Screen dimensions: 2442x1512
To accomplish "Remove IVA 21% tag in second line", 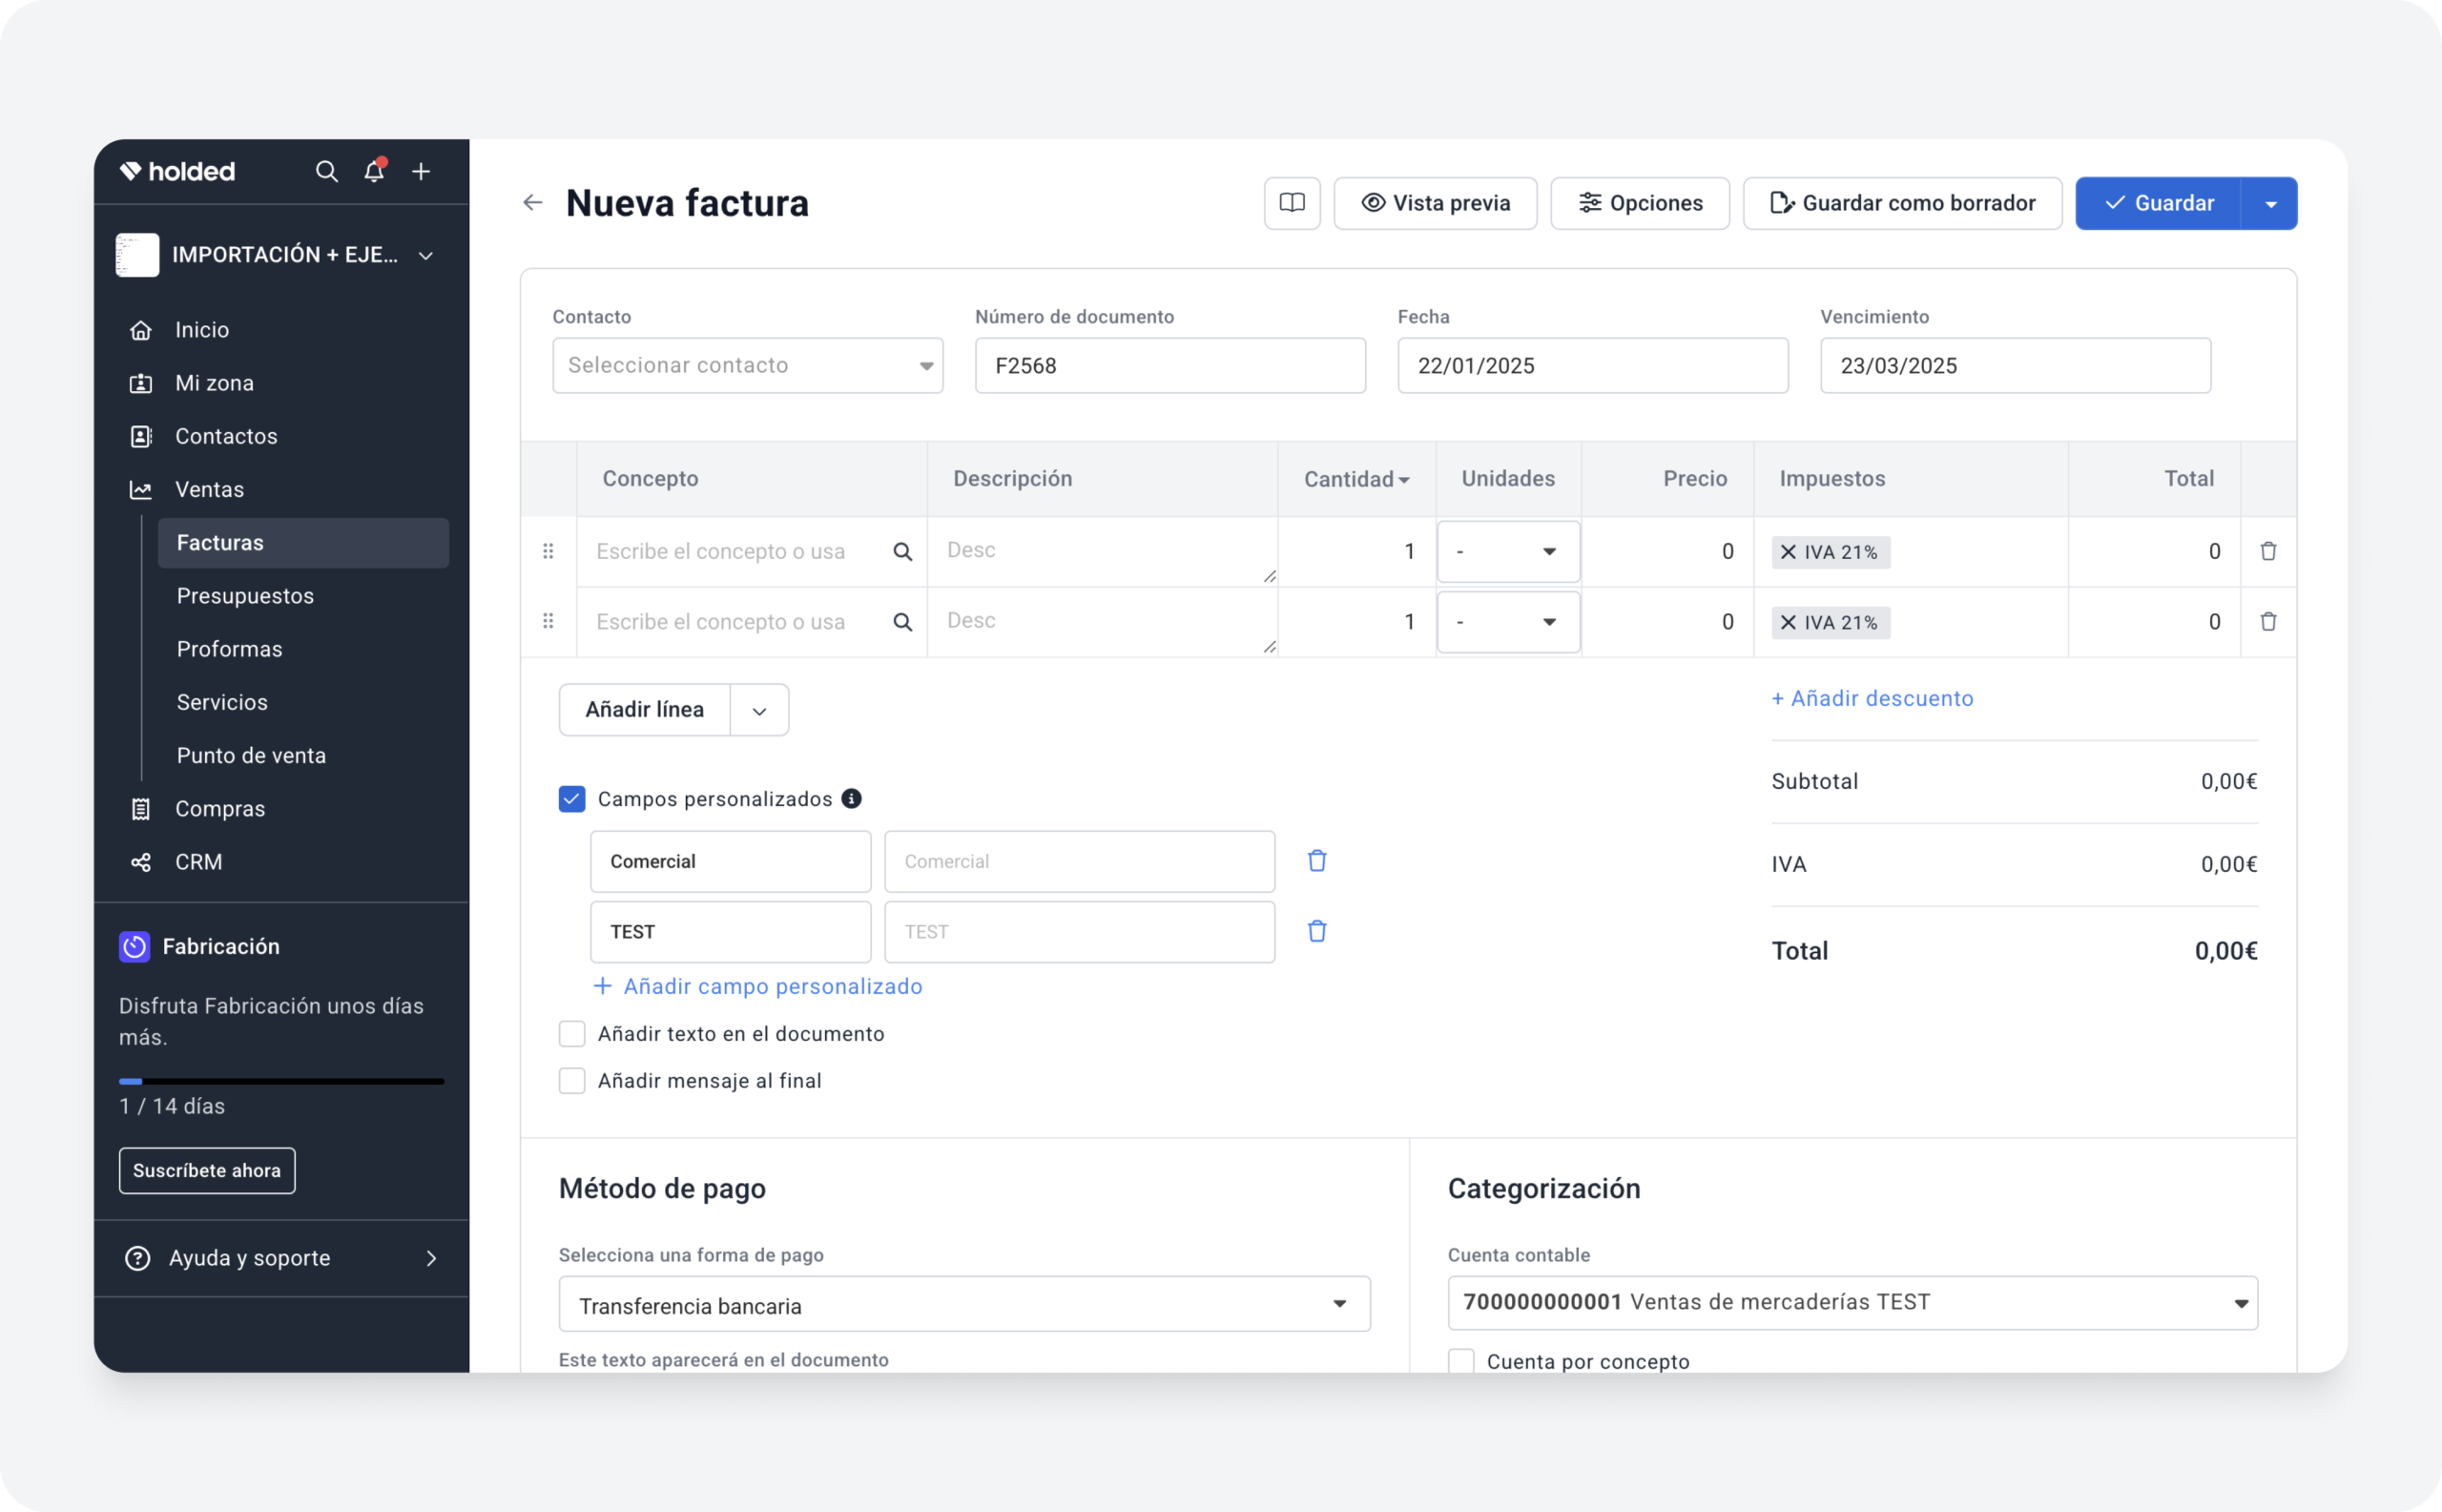I will tap(1788, 622).
